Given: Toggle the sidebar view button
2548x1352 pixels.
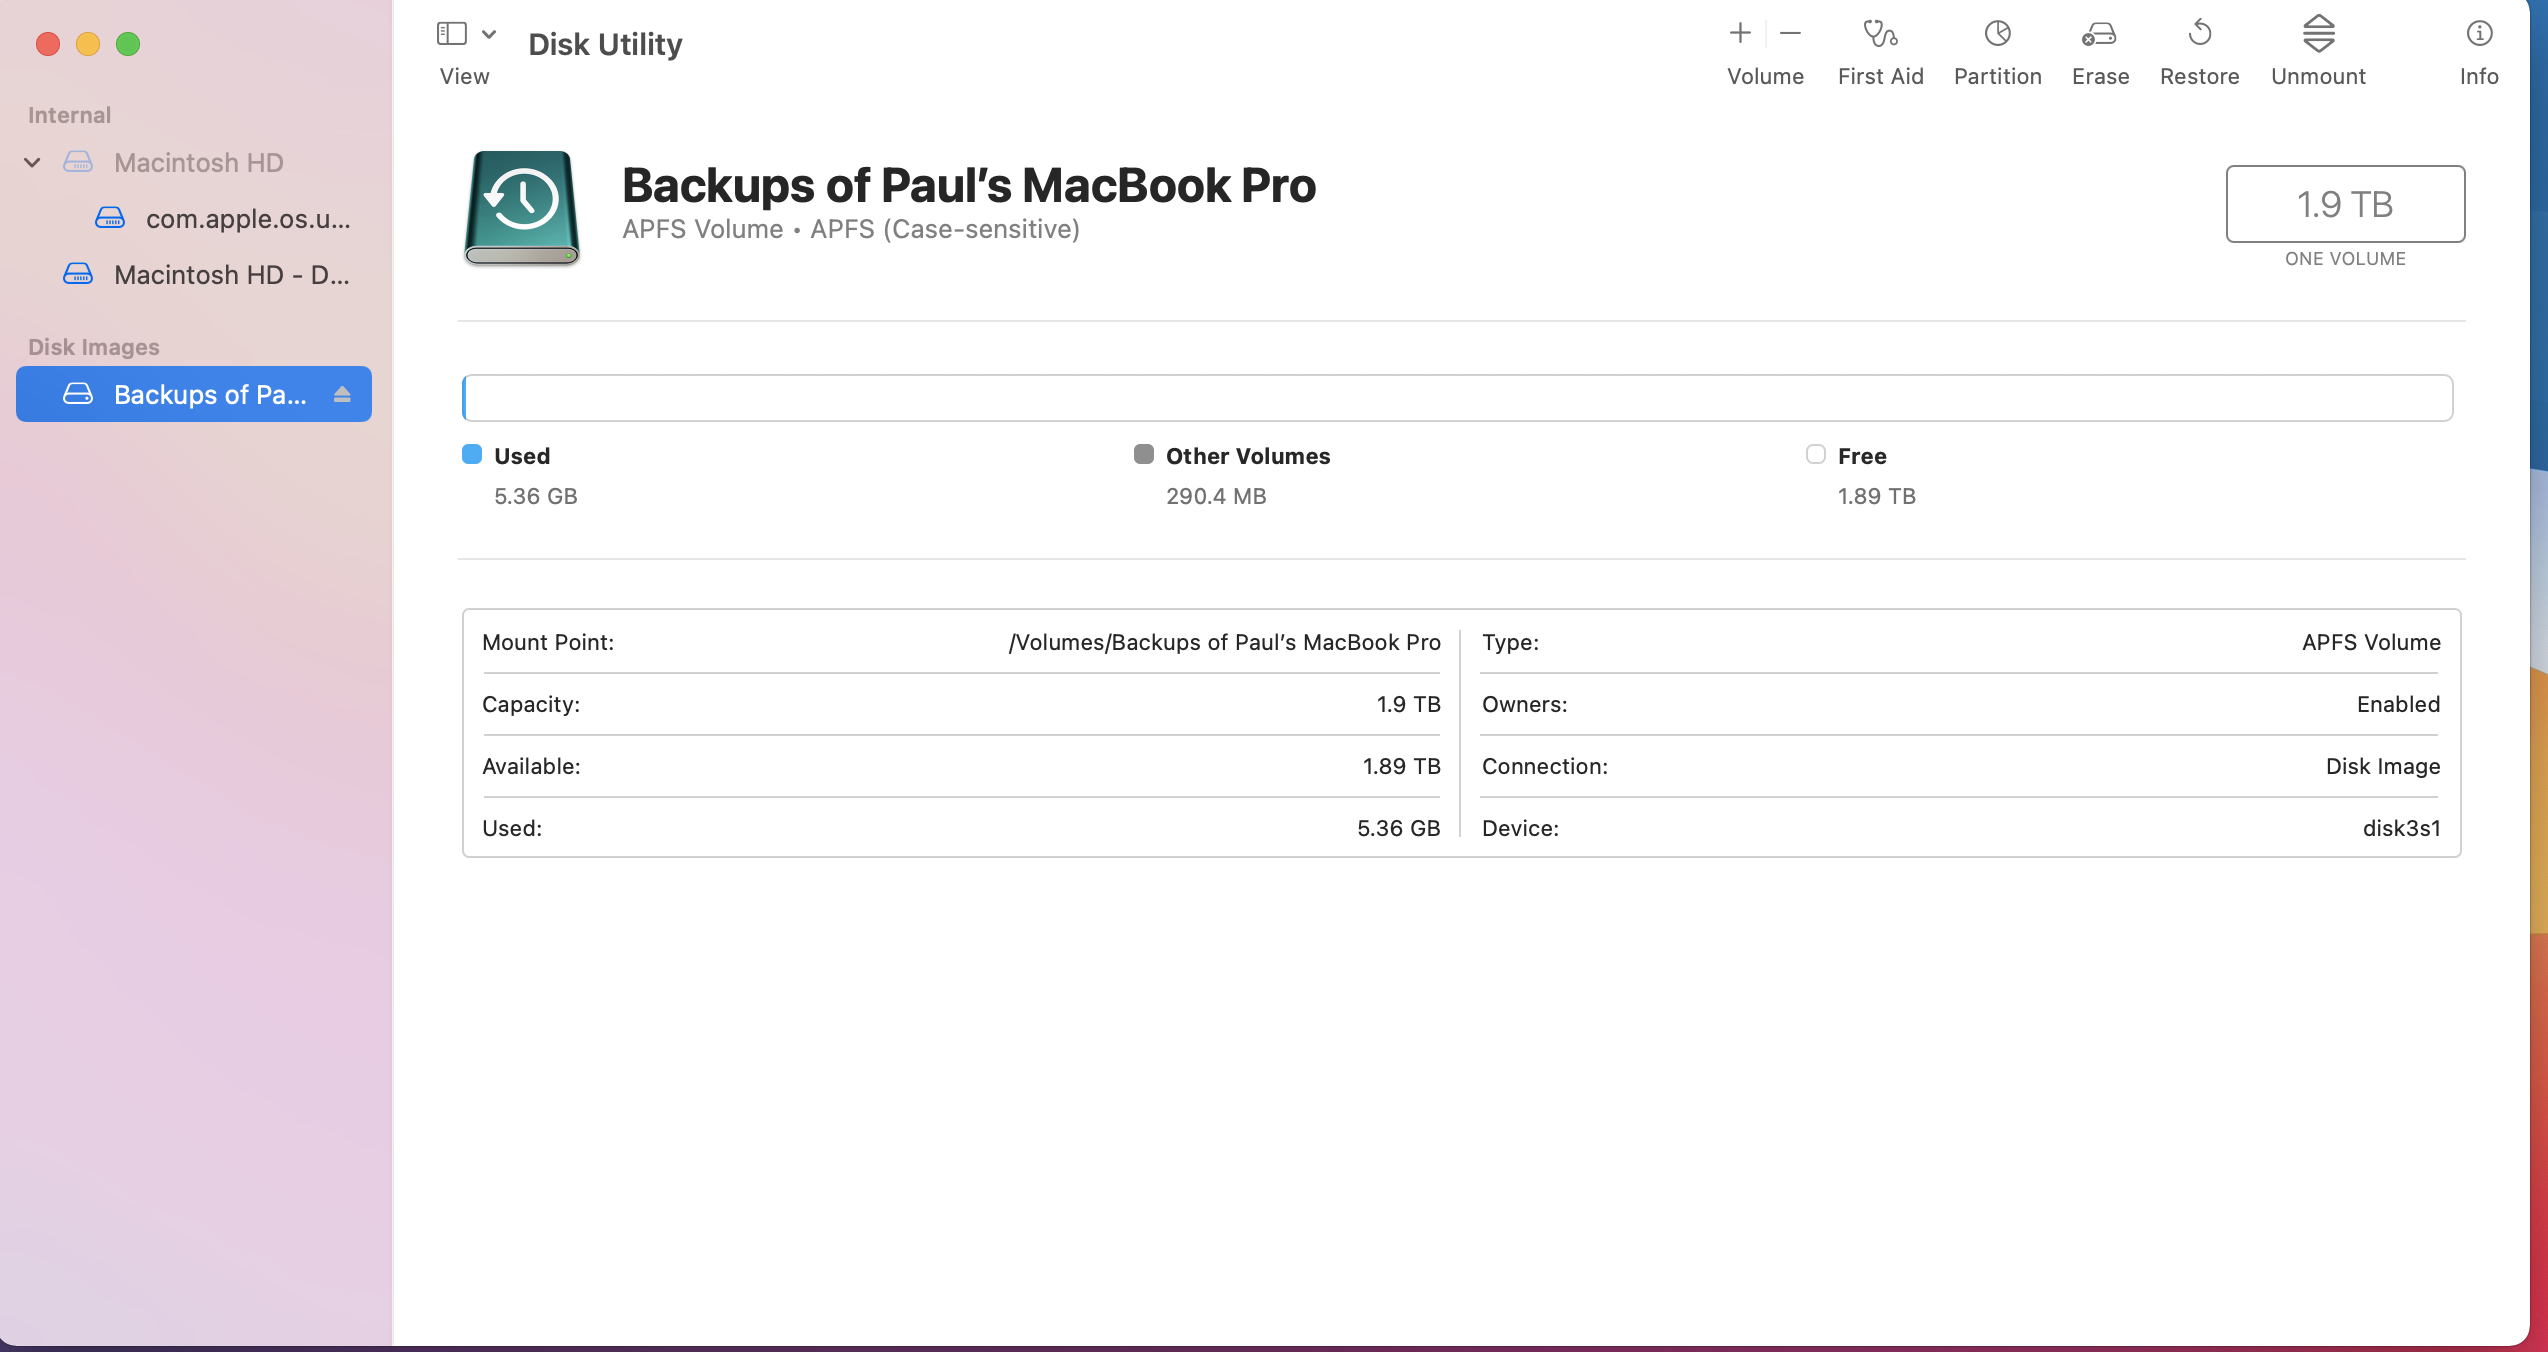Looking at the screenshot, I should [x=452, y=34].
